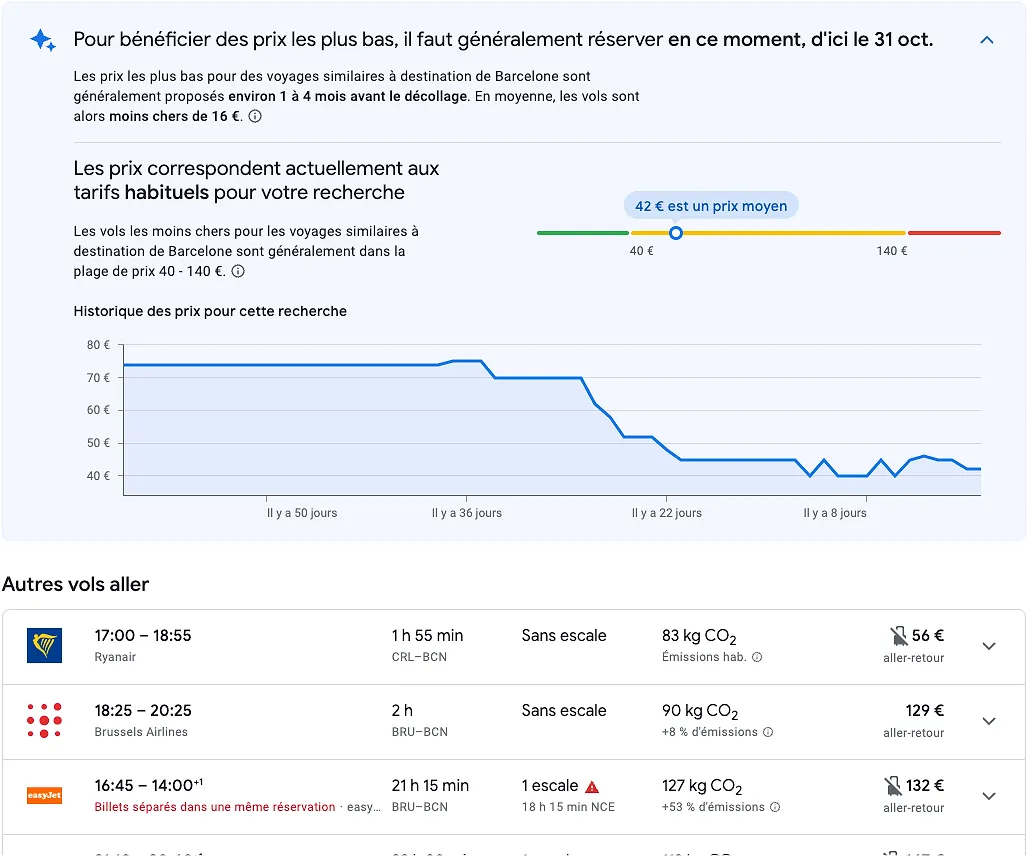This screenshot has height=856, width=1030.
Task: Expand the Brussels Airlines 18:25 flight details
Action: click(989, 721)
